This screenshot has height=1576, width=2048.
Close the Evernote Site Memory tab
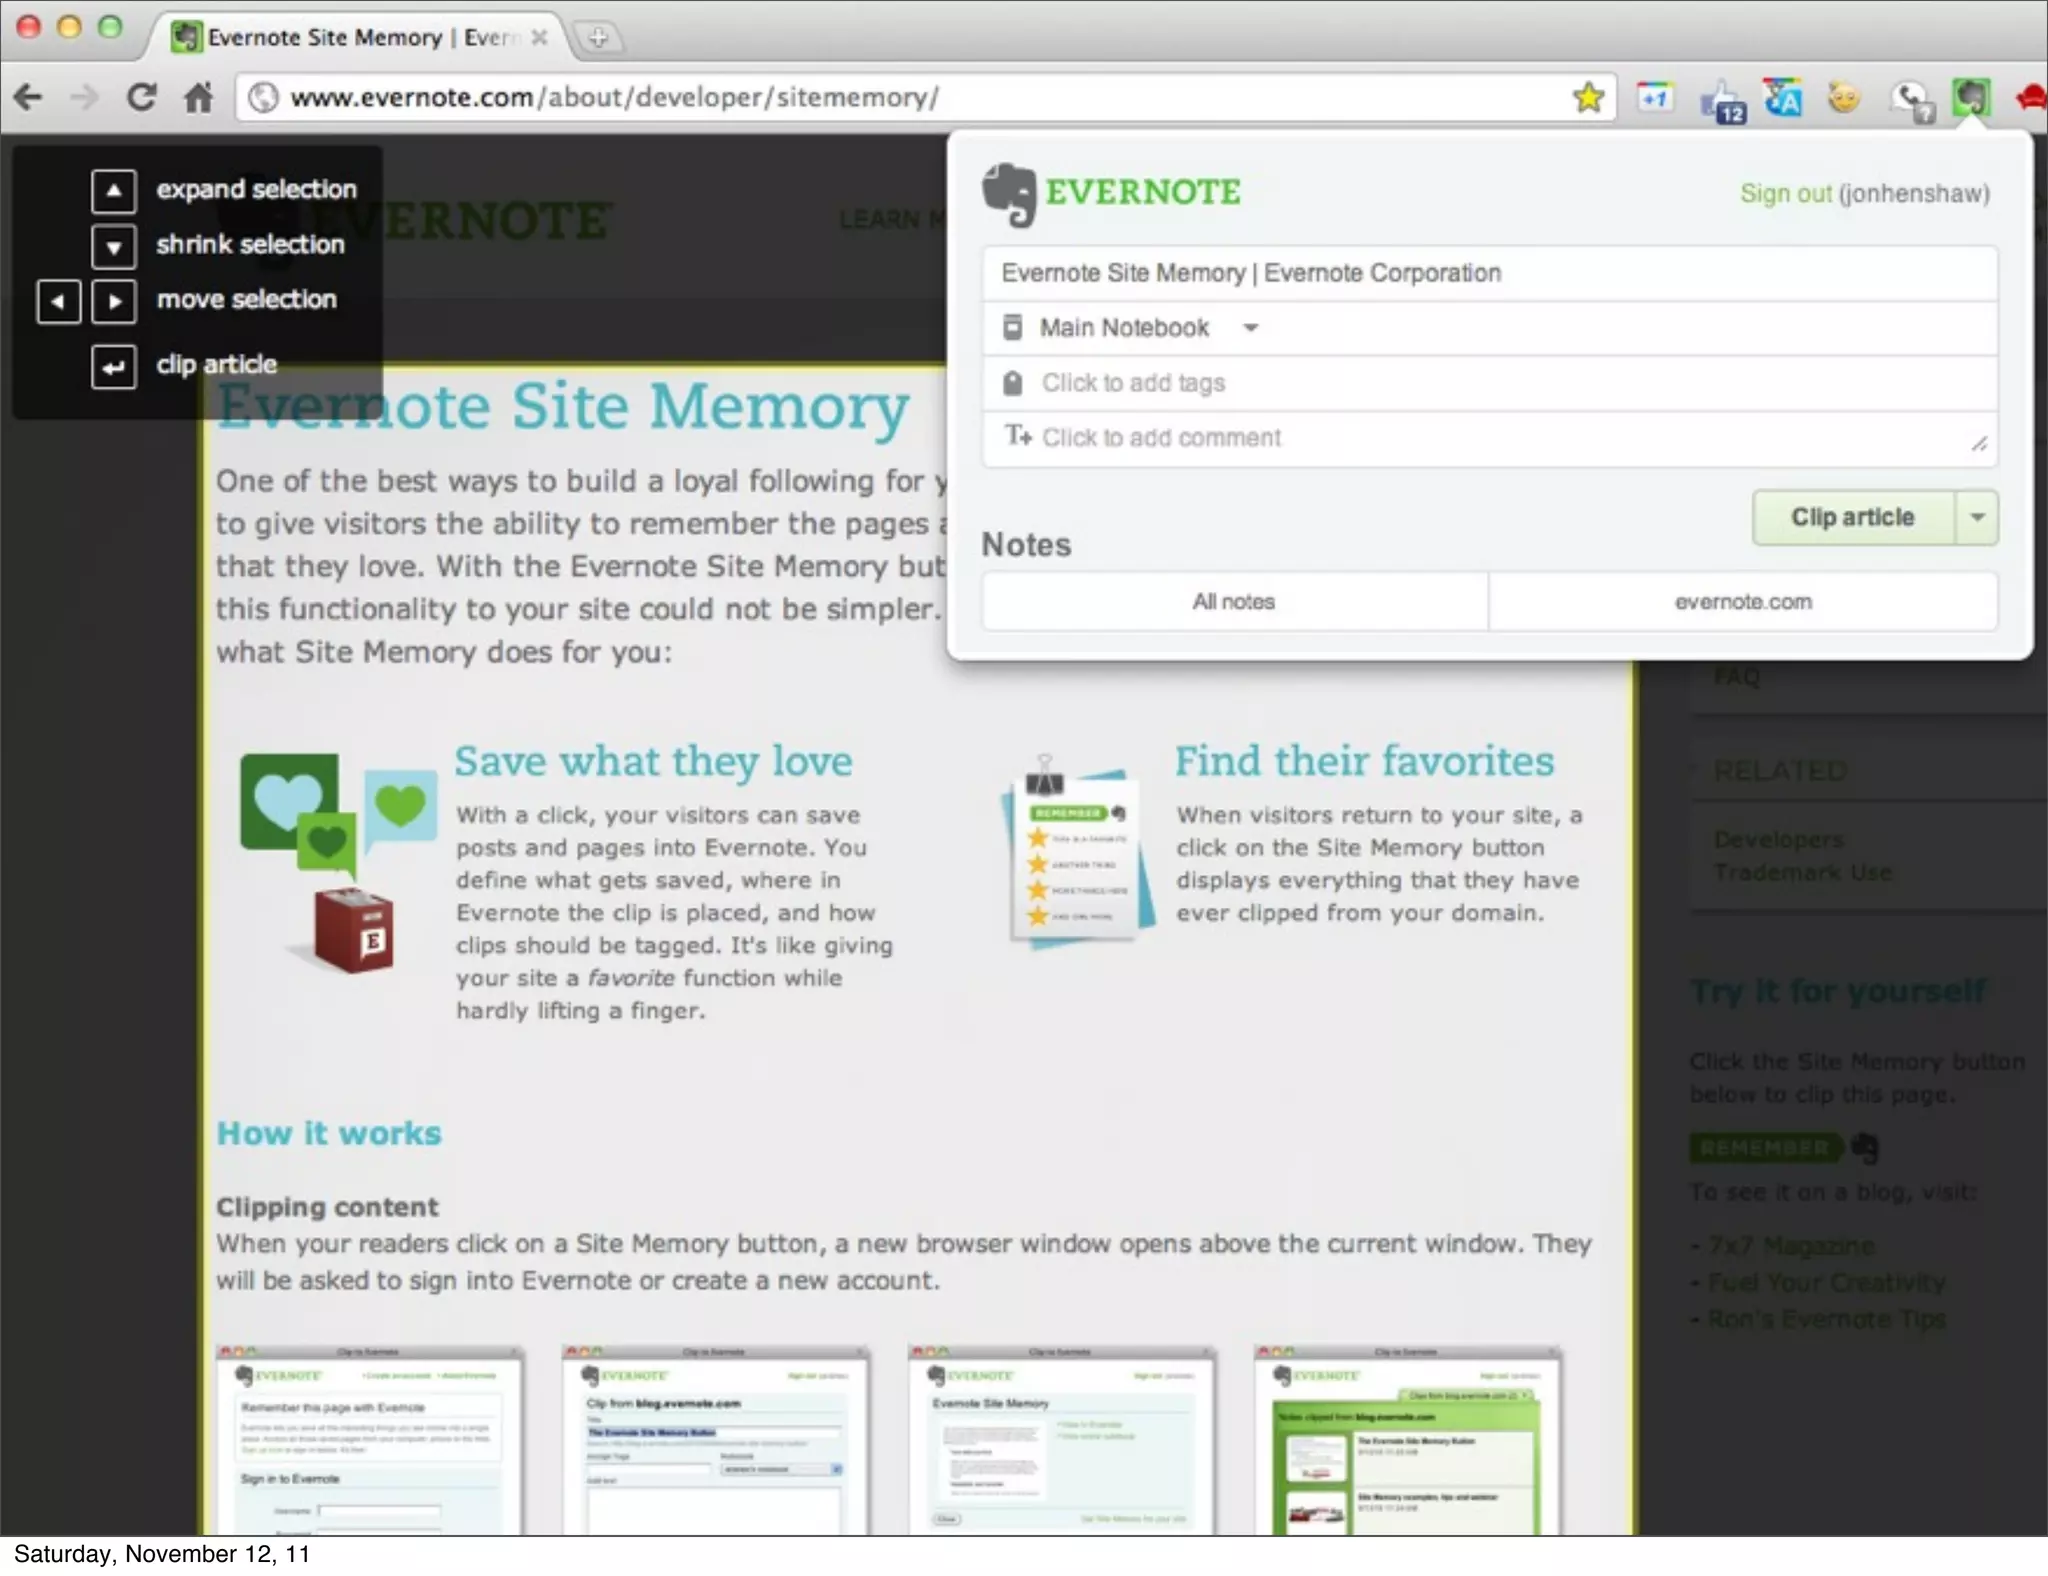539,37
